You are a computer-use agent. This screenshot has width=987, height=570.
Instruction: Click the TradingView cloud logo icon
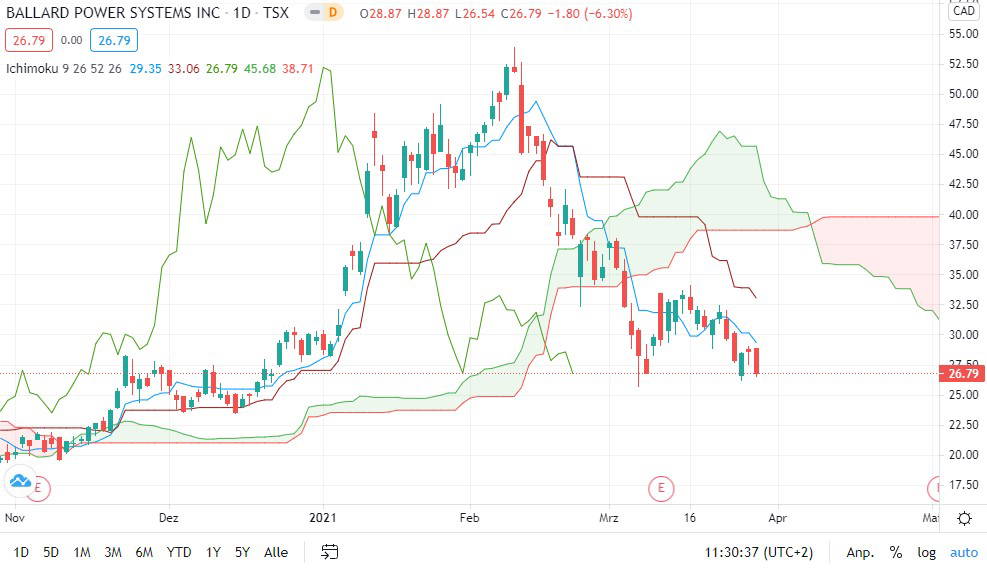pos(20,481)
